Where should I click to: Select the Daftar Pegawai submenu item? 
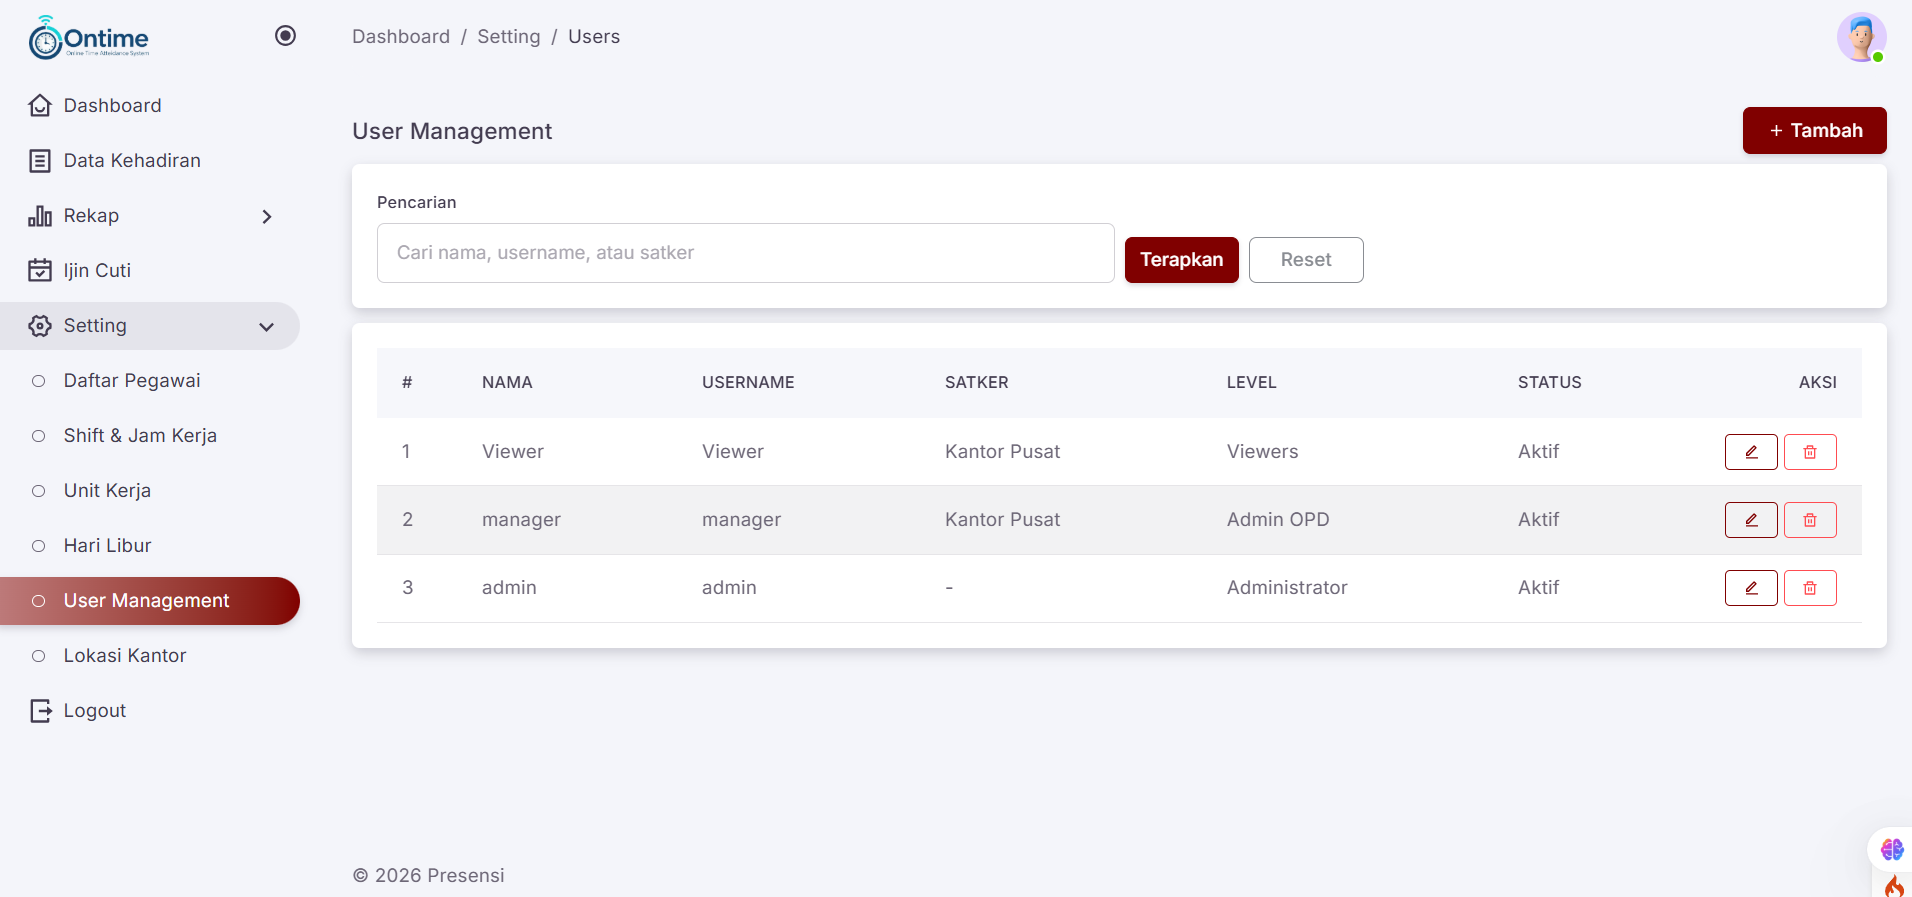(x=132, y=381)
